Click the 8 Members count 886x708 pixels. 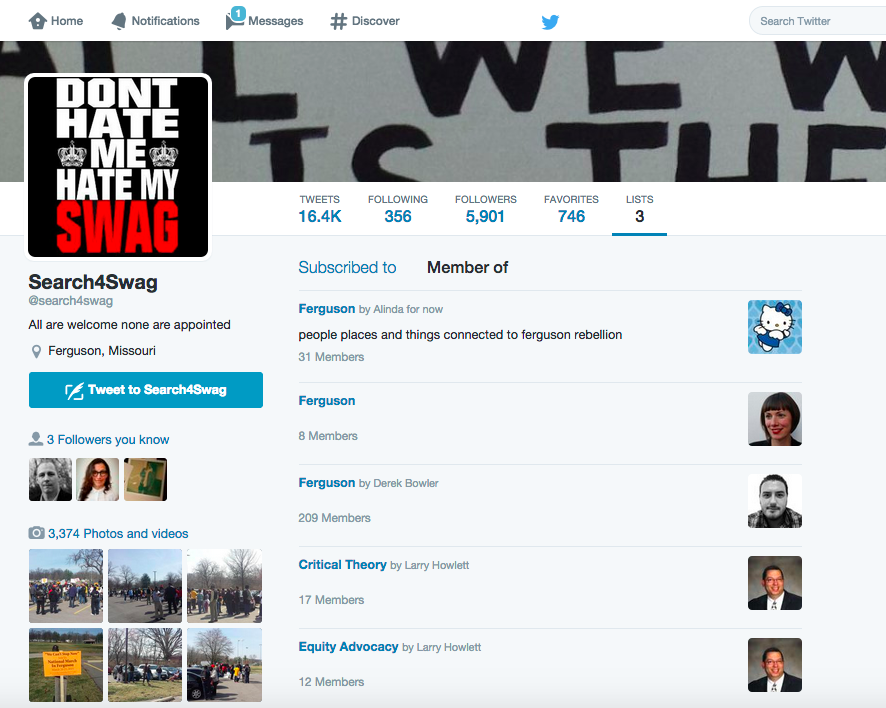[x=328, y=436]
